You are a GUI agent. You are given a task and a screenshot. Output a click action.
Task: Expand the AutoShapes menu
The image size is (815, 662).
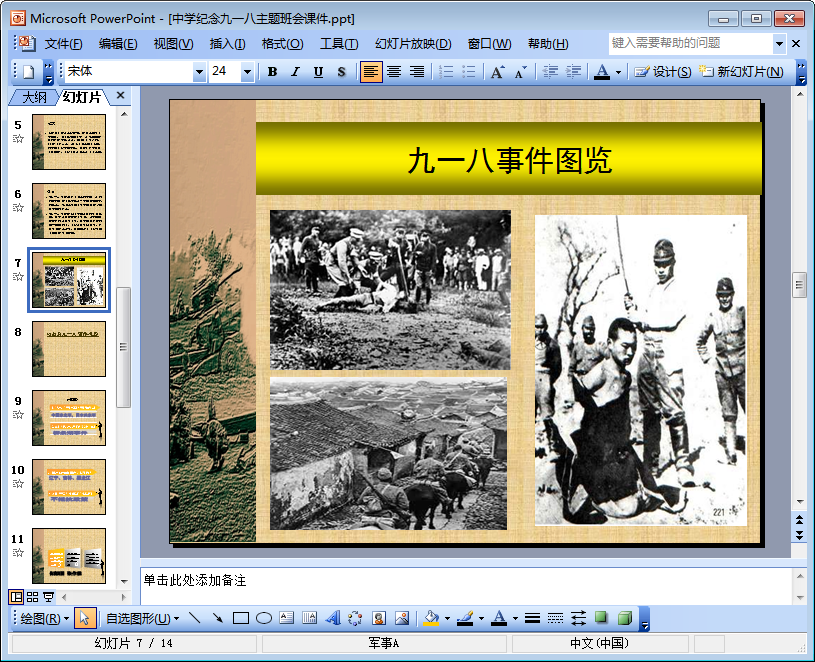tap(143, 618)
